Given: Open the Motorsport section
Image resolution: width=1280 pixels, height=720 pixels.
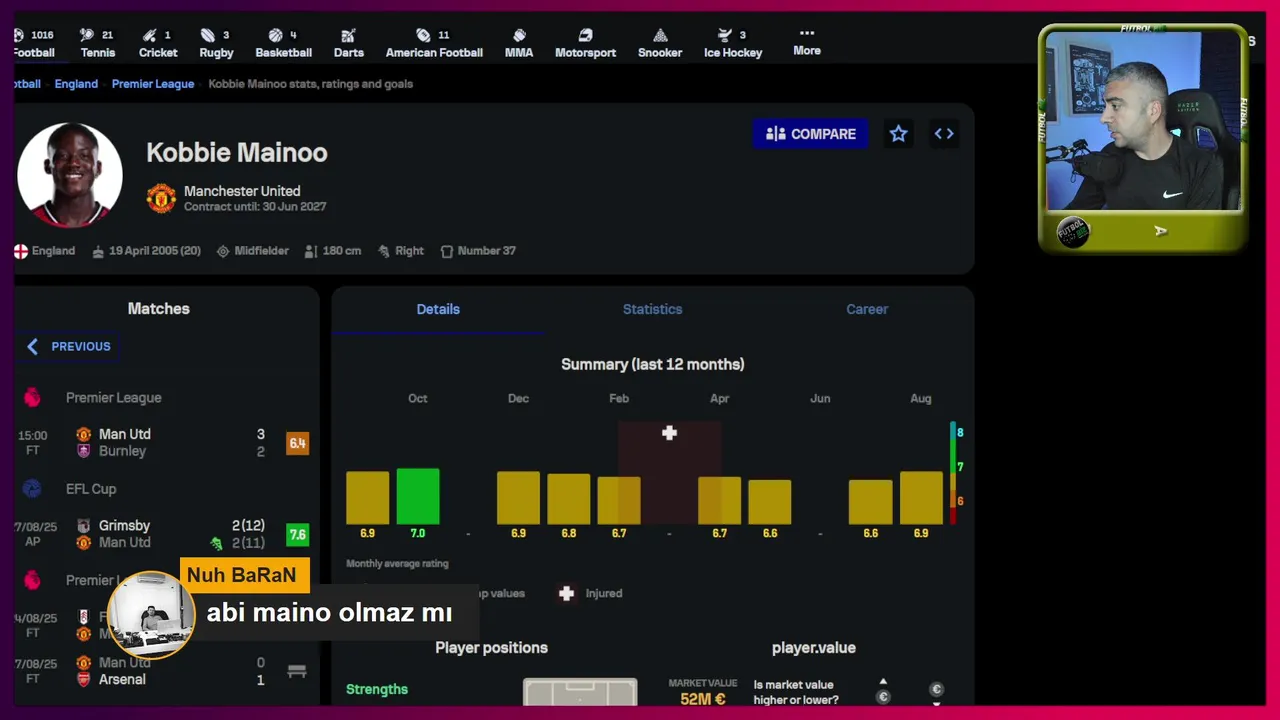Looking at the screenshot, I should pos(585,43).
